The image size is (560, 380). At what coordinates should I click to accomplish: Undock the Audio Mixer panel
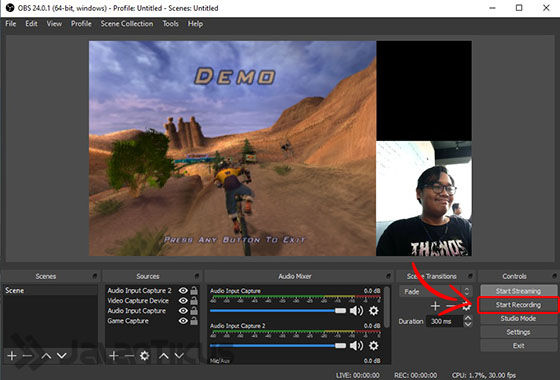click(388, 276)
